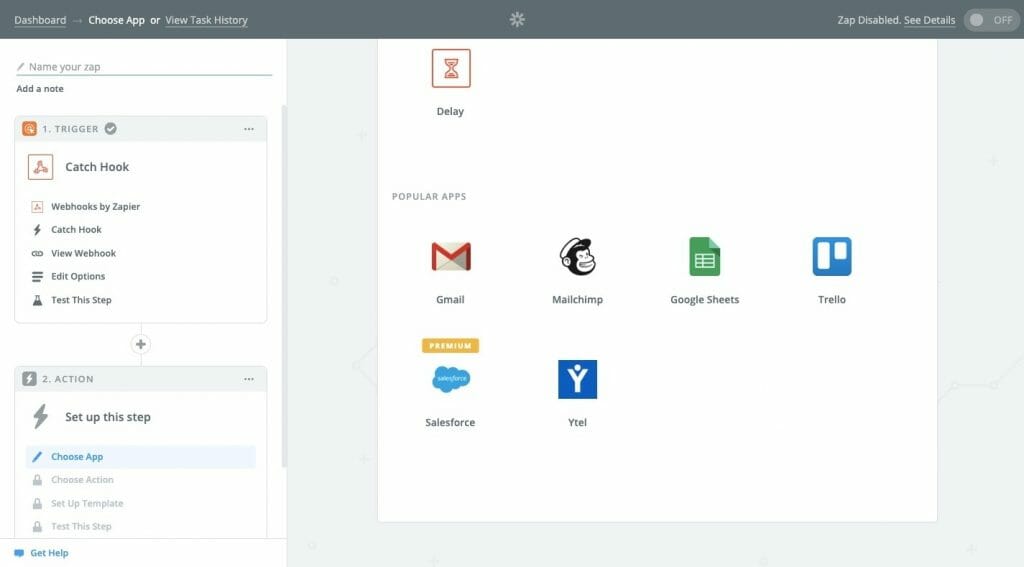This screenshot has width=1024, height=567.
Task: Click the 2. ACTION header label
Action: tap(68, 379)
